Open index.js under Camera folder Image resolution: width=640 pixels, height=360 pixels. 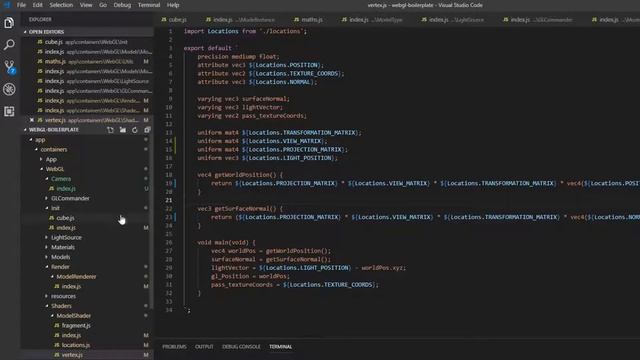coord(66,189)
